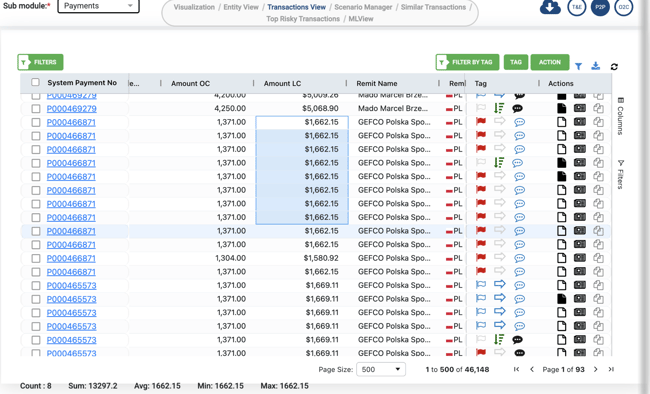Open the MLView tab

coord(361,19)
